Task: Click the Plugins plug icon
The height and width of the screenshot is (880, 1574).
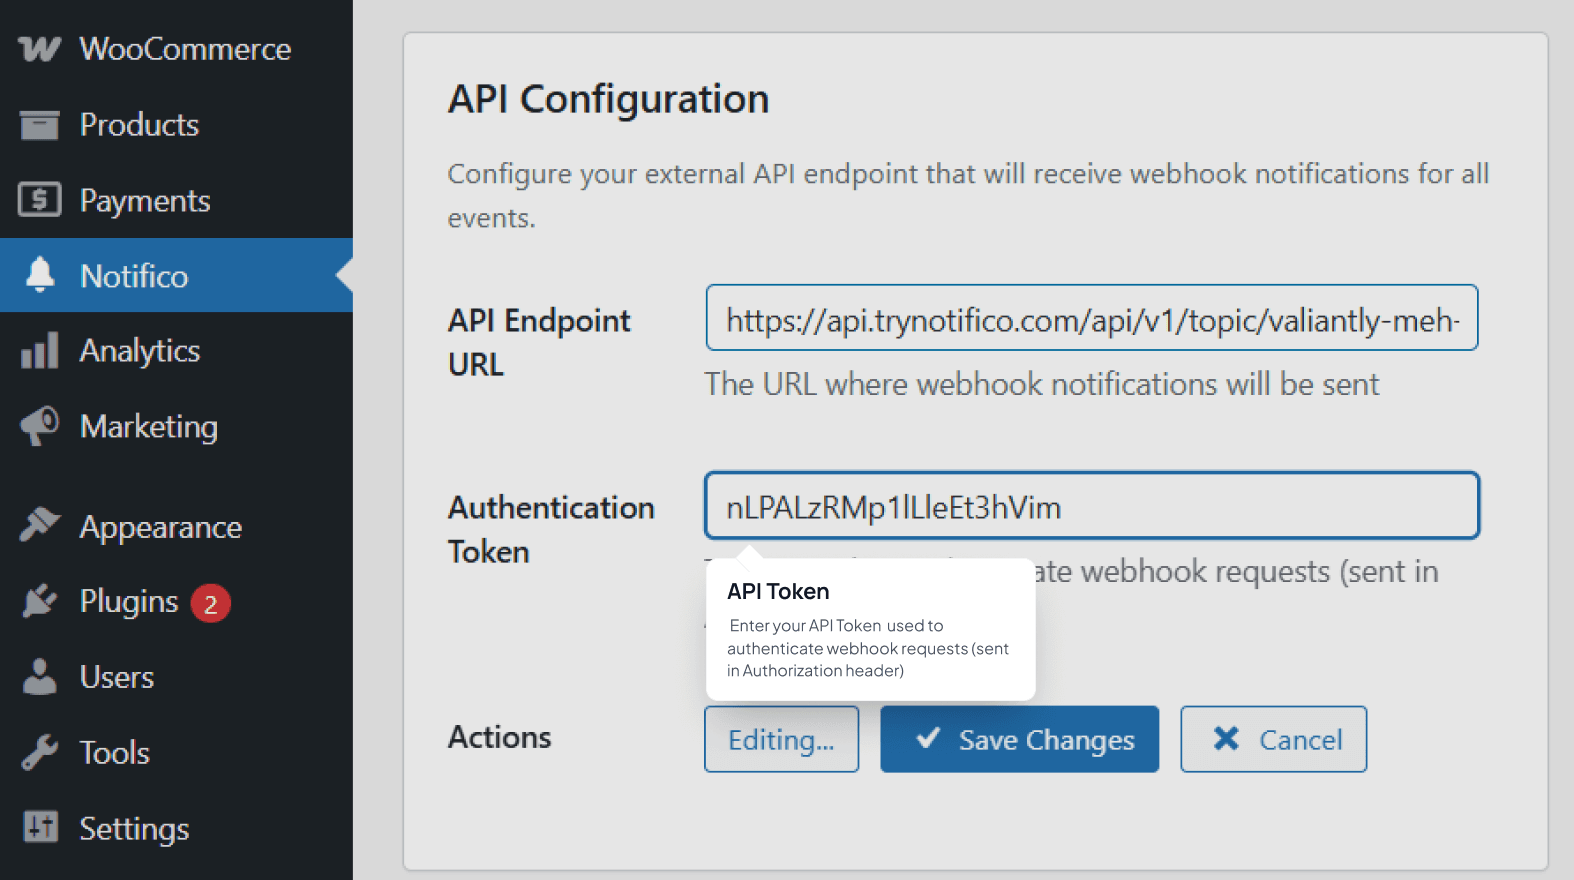Action: tap(39, 600)
